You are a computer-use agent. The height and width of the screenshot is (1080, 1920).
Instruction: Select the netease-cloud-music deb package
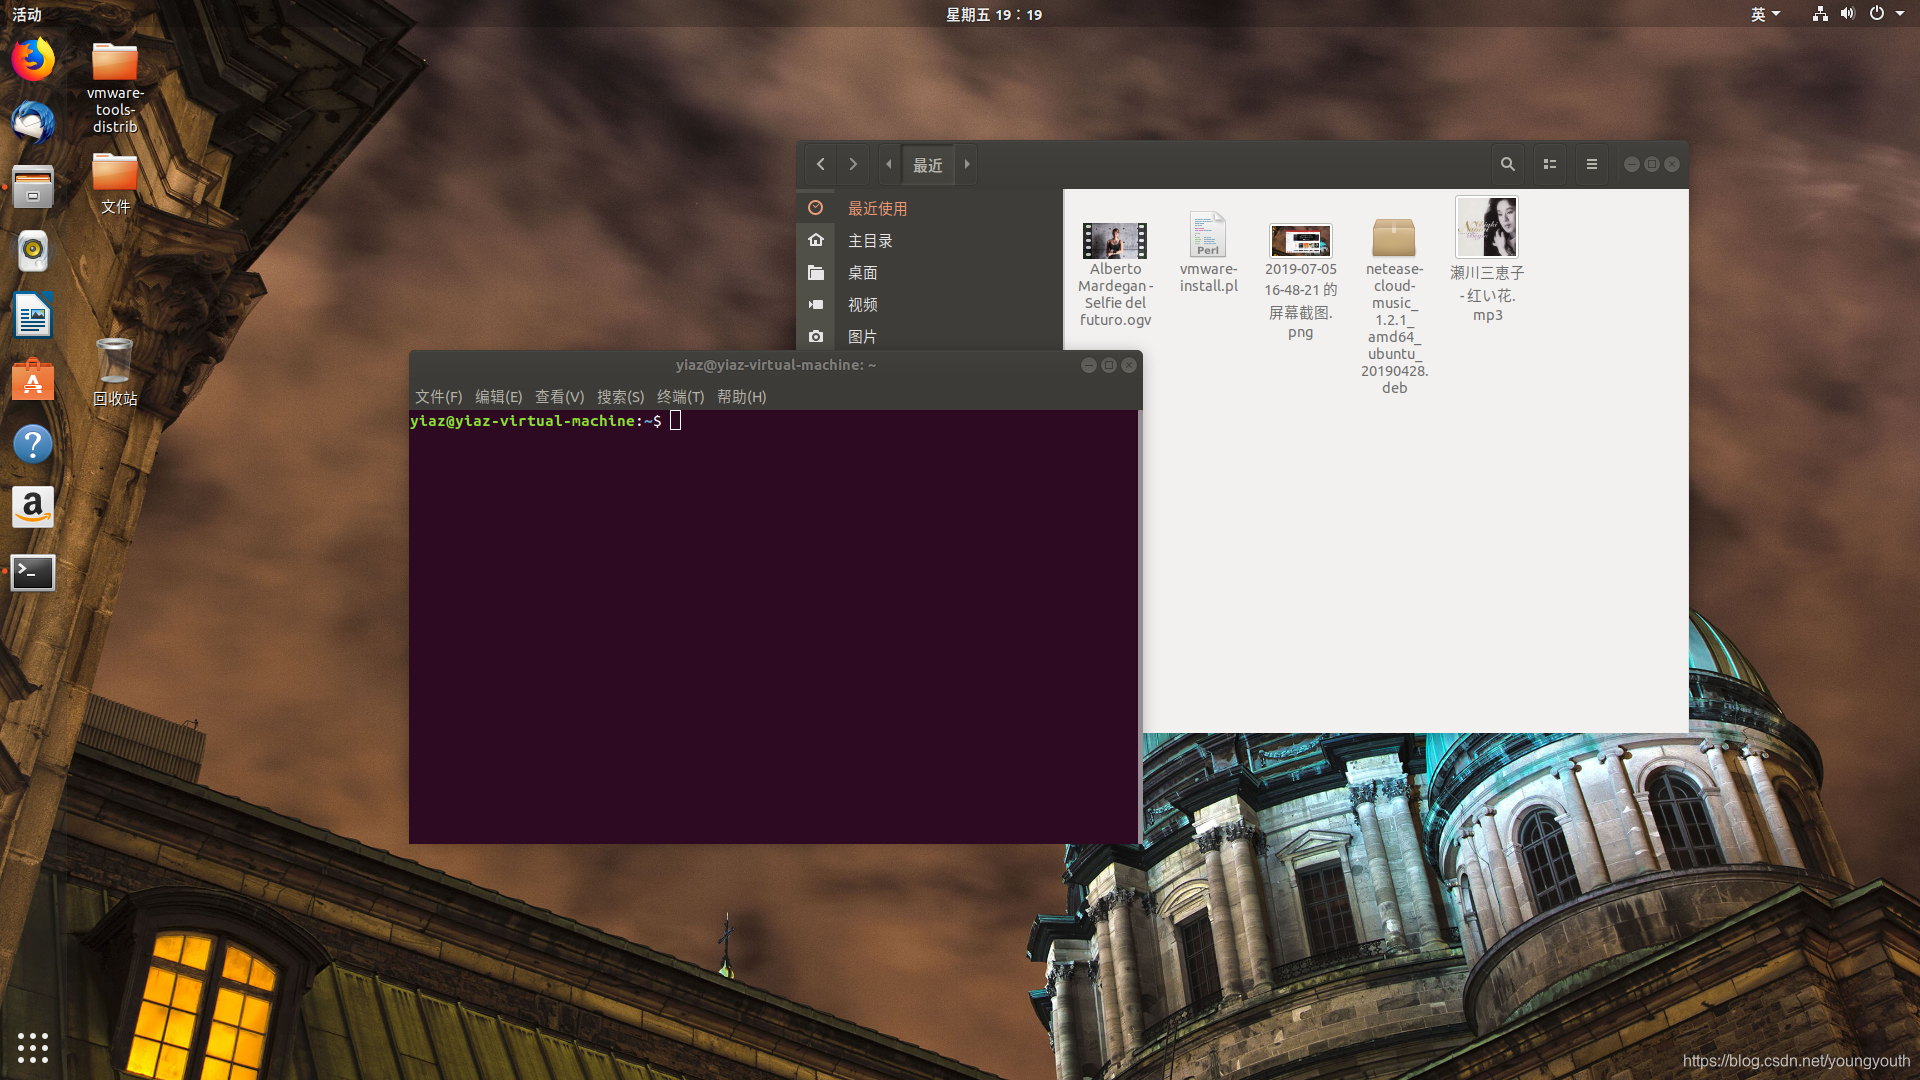tap(1394, 238)
